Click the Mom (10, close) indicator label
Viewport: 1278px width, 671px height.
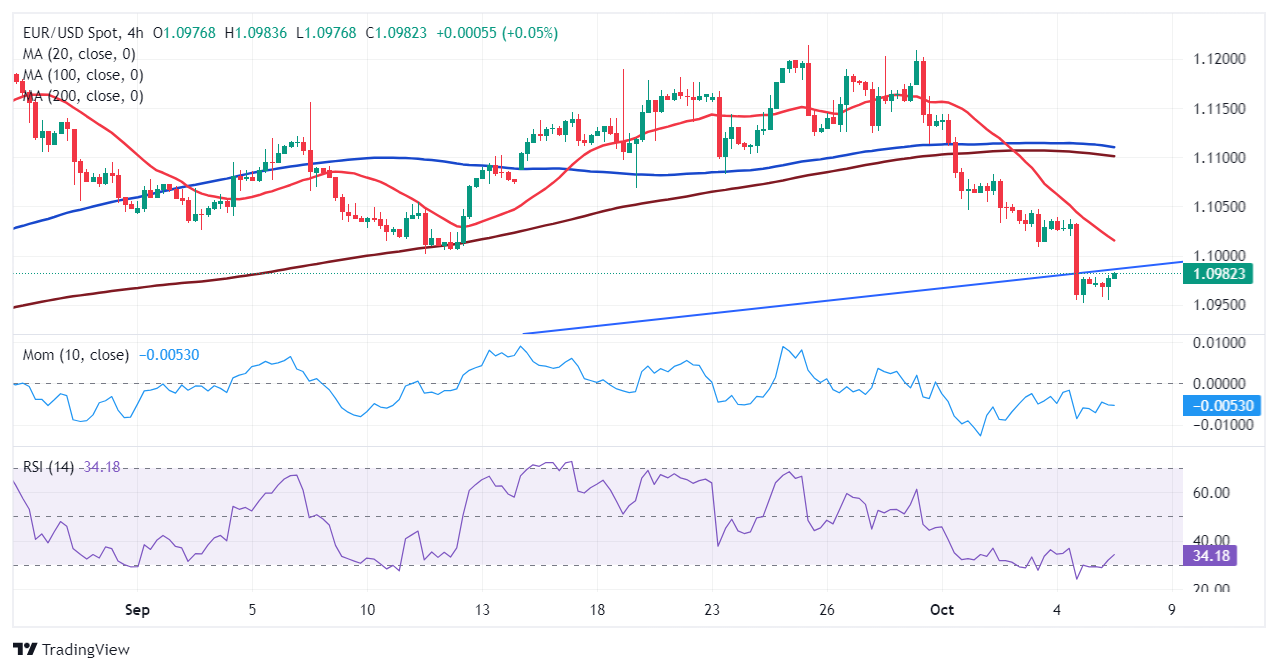[x=76, y=355]
